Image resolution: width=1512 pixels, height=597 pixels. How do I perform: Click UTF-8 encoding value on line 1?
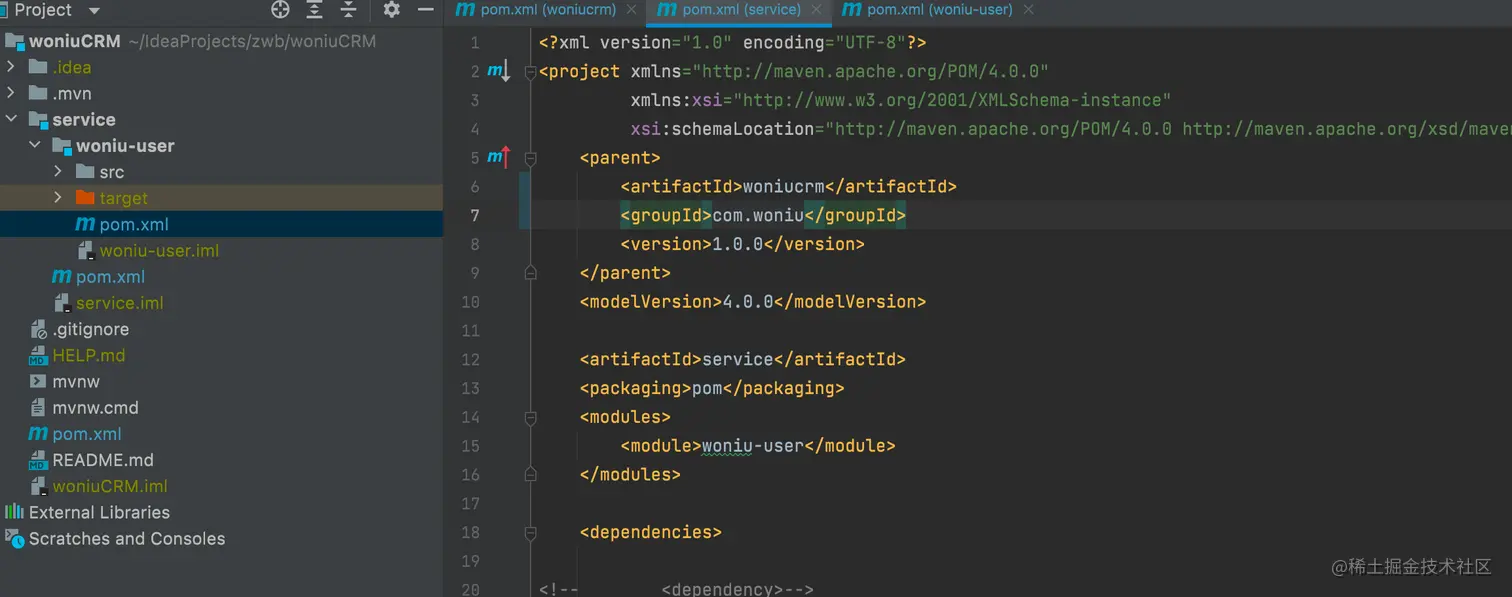click(869, 42)
